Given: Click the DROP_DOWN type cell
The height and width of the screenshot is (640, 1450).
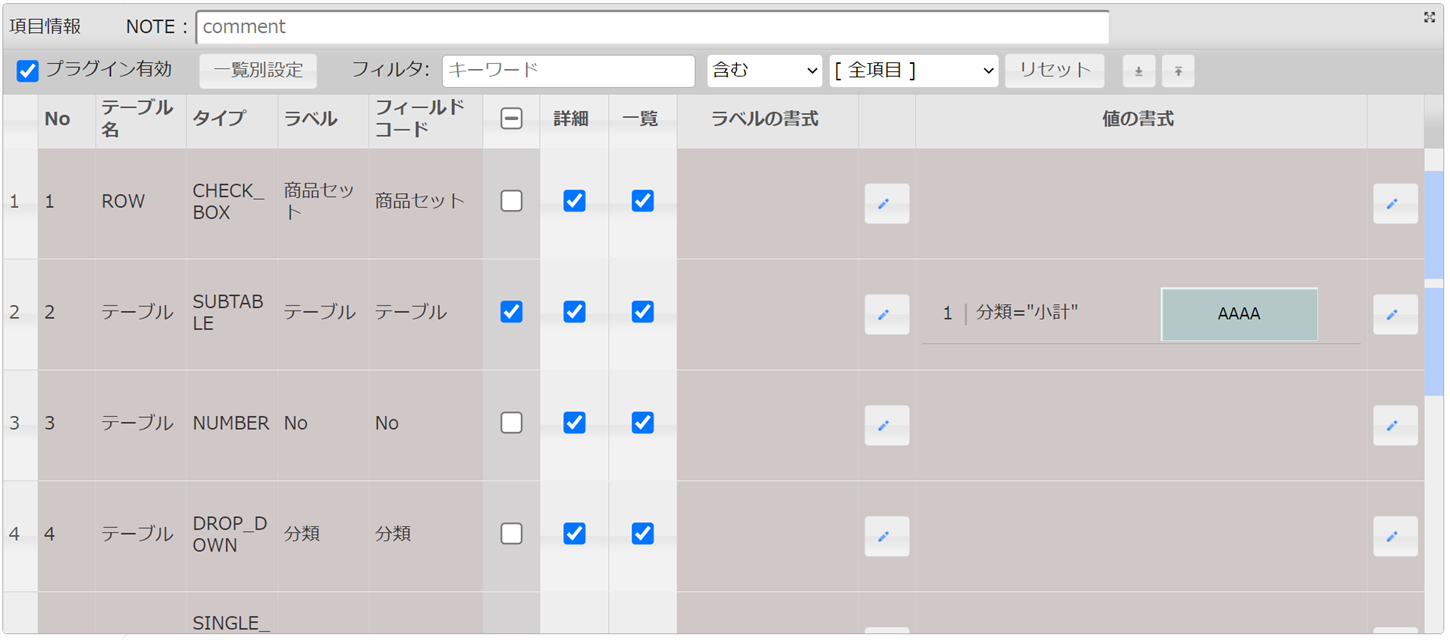Looking at the screenshot, I should [230, 535].
